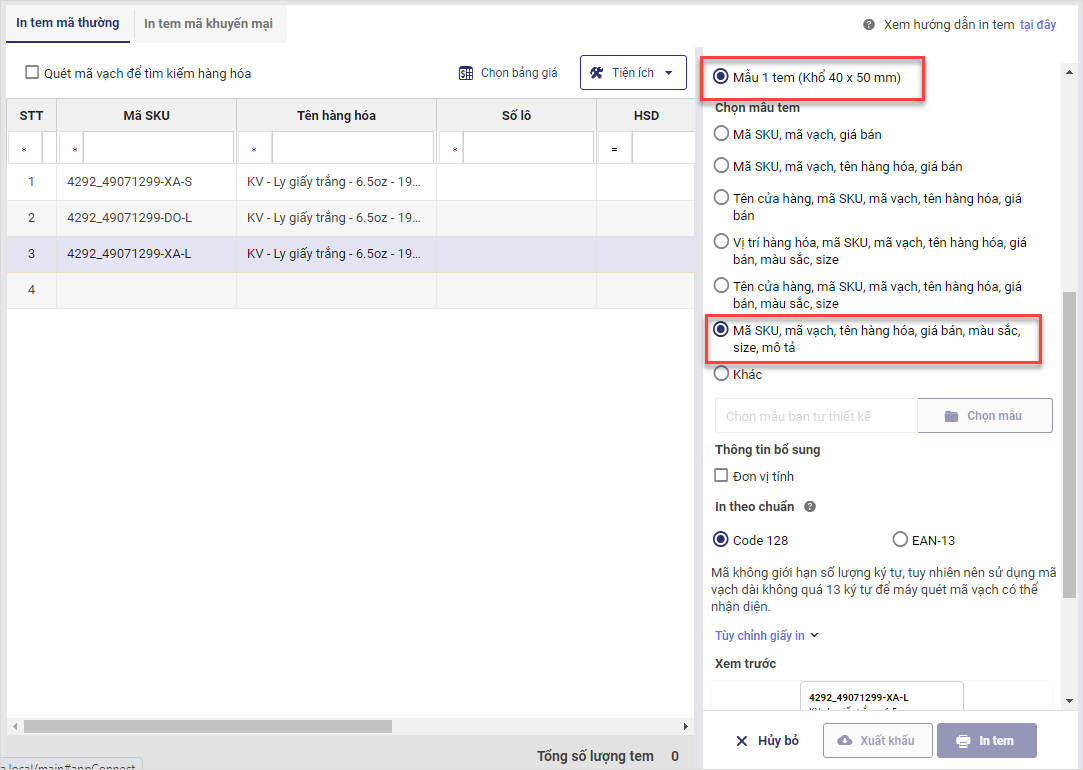Click the Số lô column header
1083x770 pixels.
(x=516, y=115)
